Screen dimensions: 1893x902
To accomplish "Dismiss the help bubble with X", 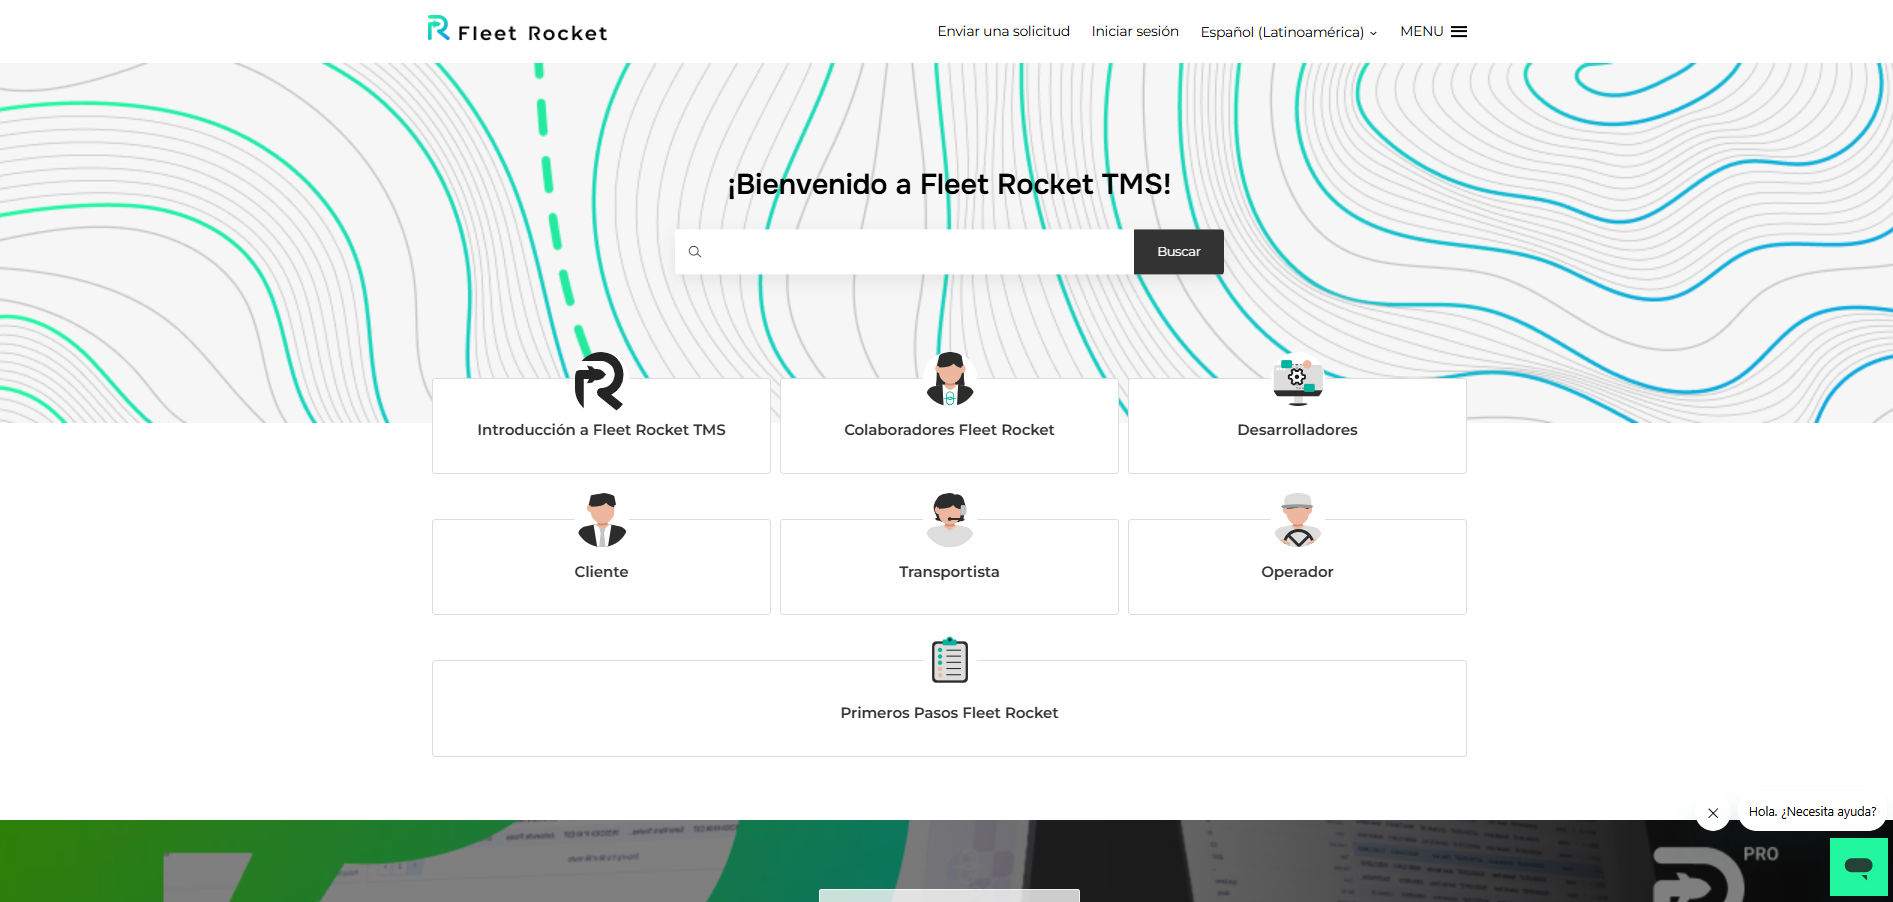I will pos(1713,813).
